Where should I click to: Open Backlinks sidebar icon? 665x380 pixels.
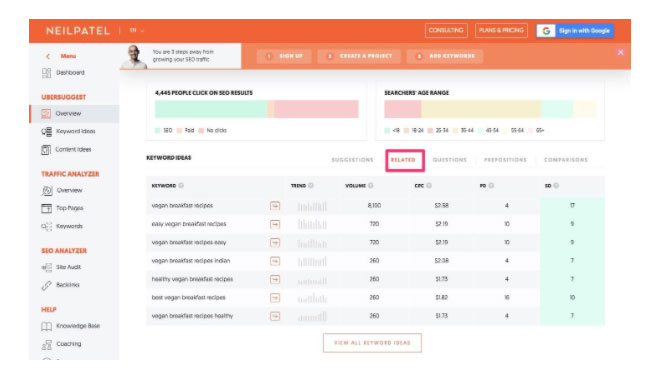coord(46,285)
